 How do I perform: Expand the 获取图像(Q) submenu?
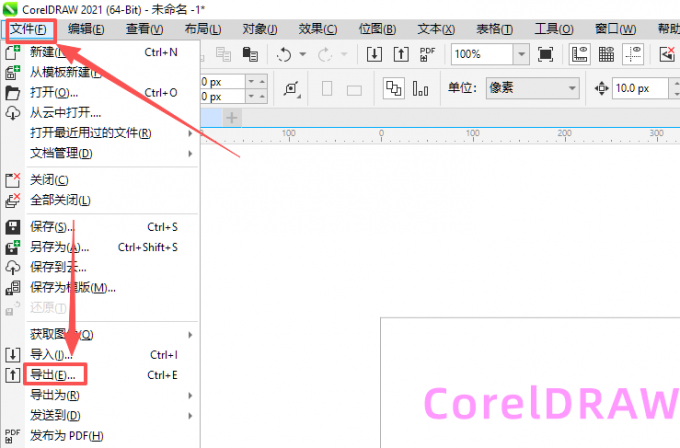click(x=102, y=335)
